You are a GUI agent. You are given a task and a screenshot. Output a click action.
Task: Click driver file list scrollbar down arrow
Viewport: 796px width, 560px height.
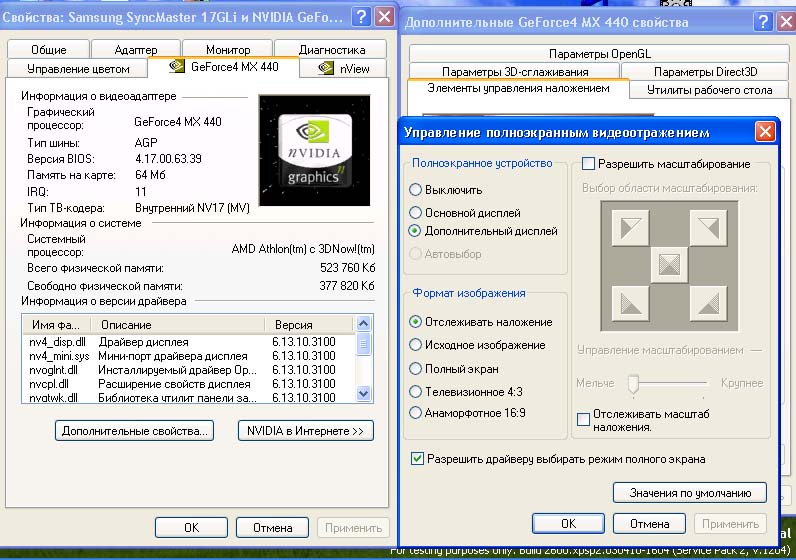tap(364, 394)
